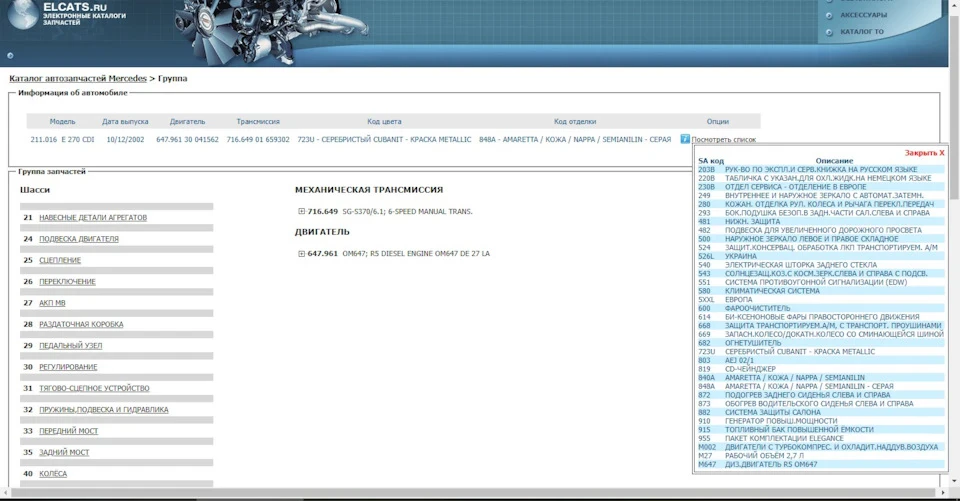This screenshot has width=960, height=501.
Task: Click the blue question icon before Посмотреть список
Action: [x=684, y=139]
